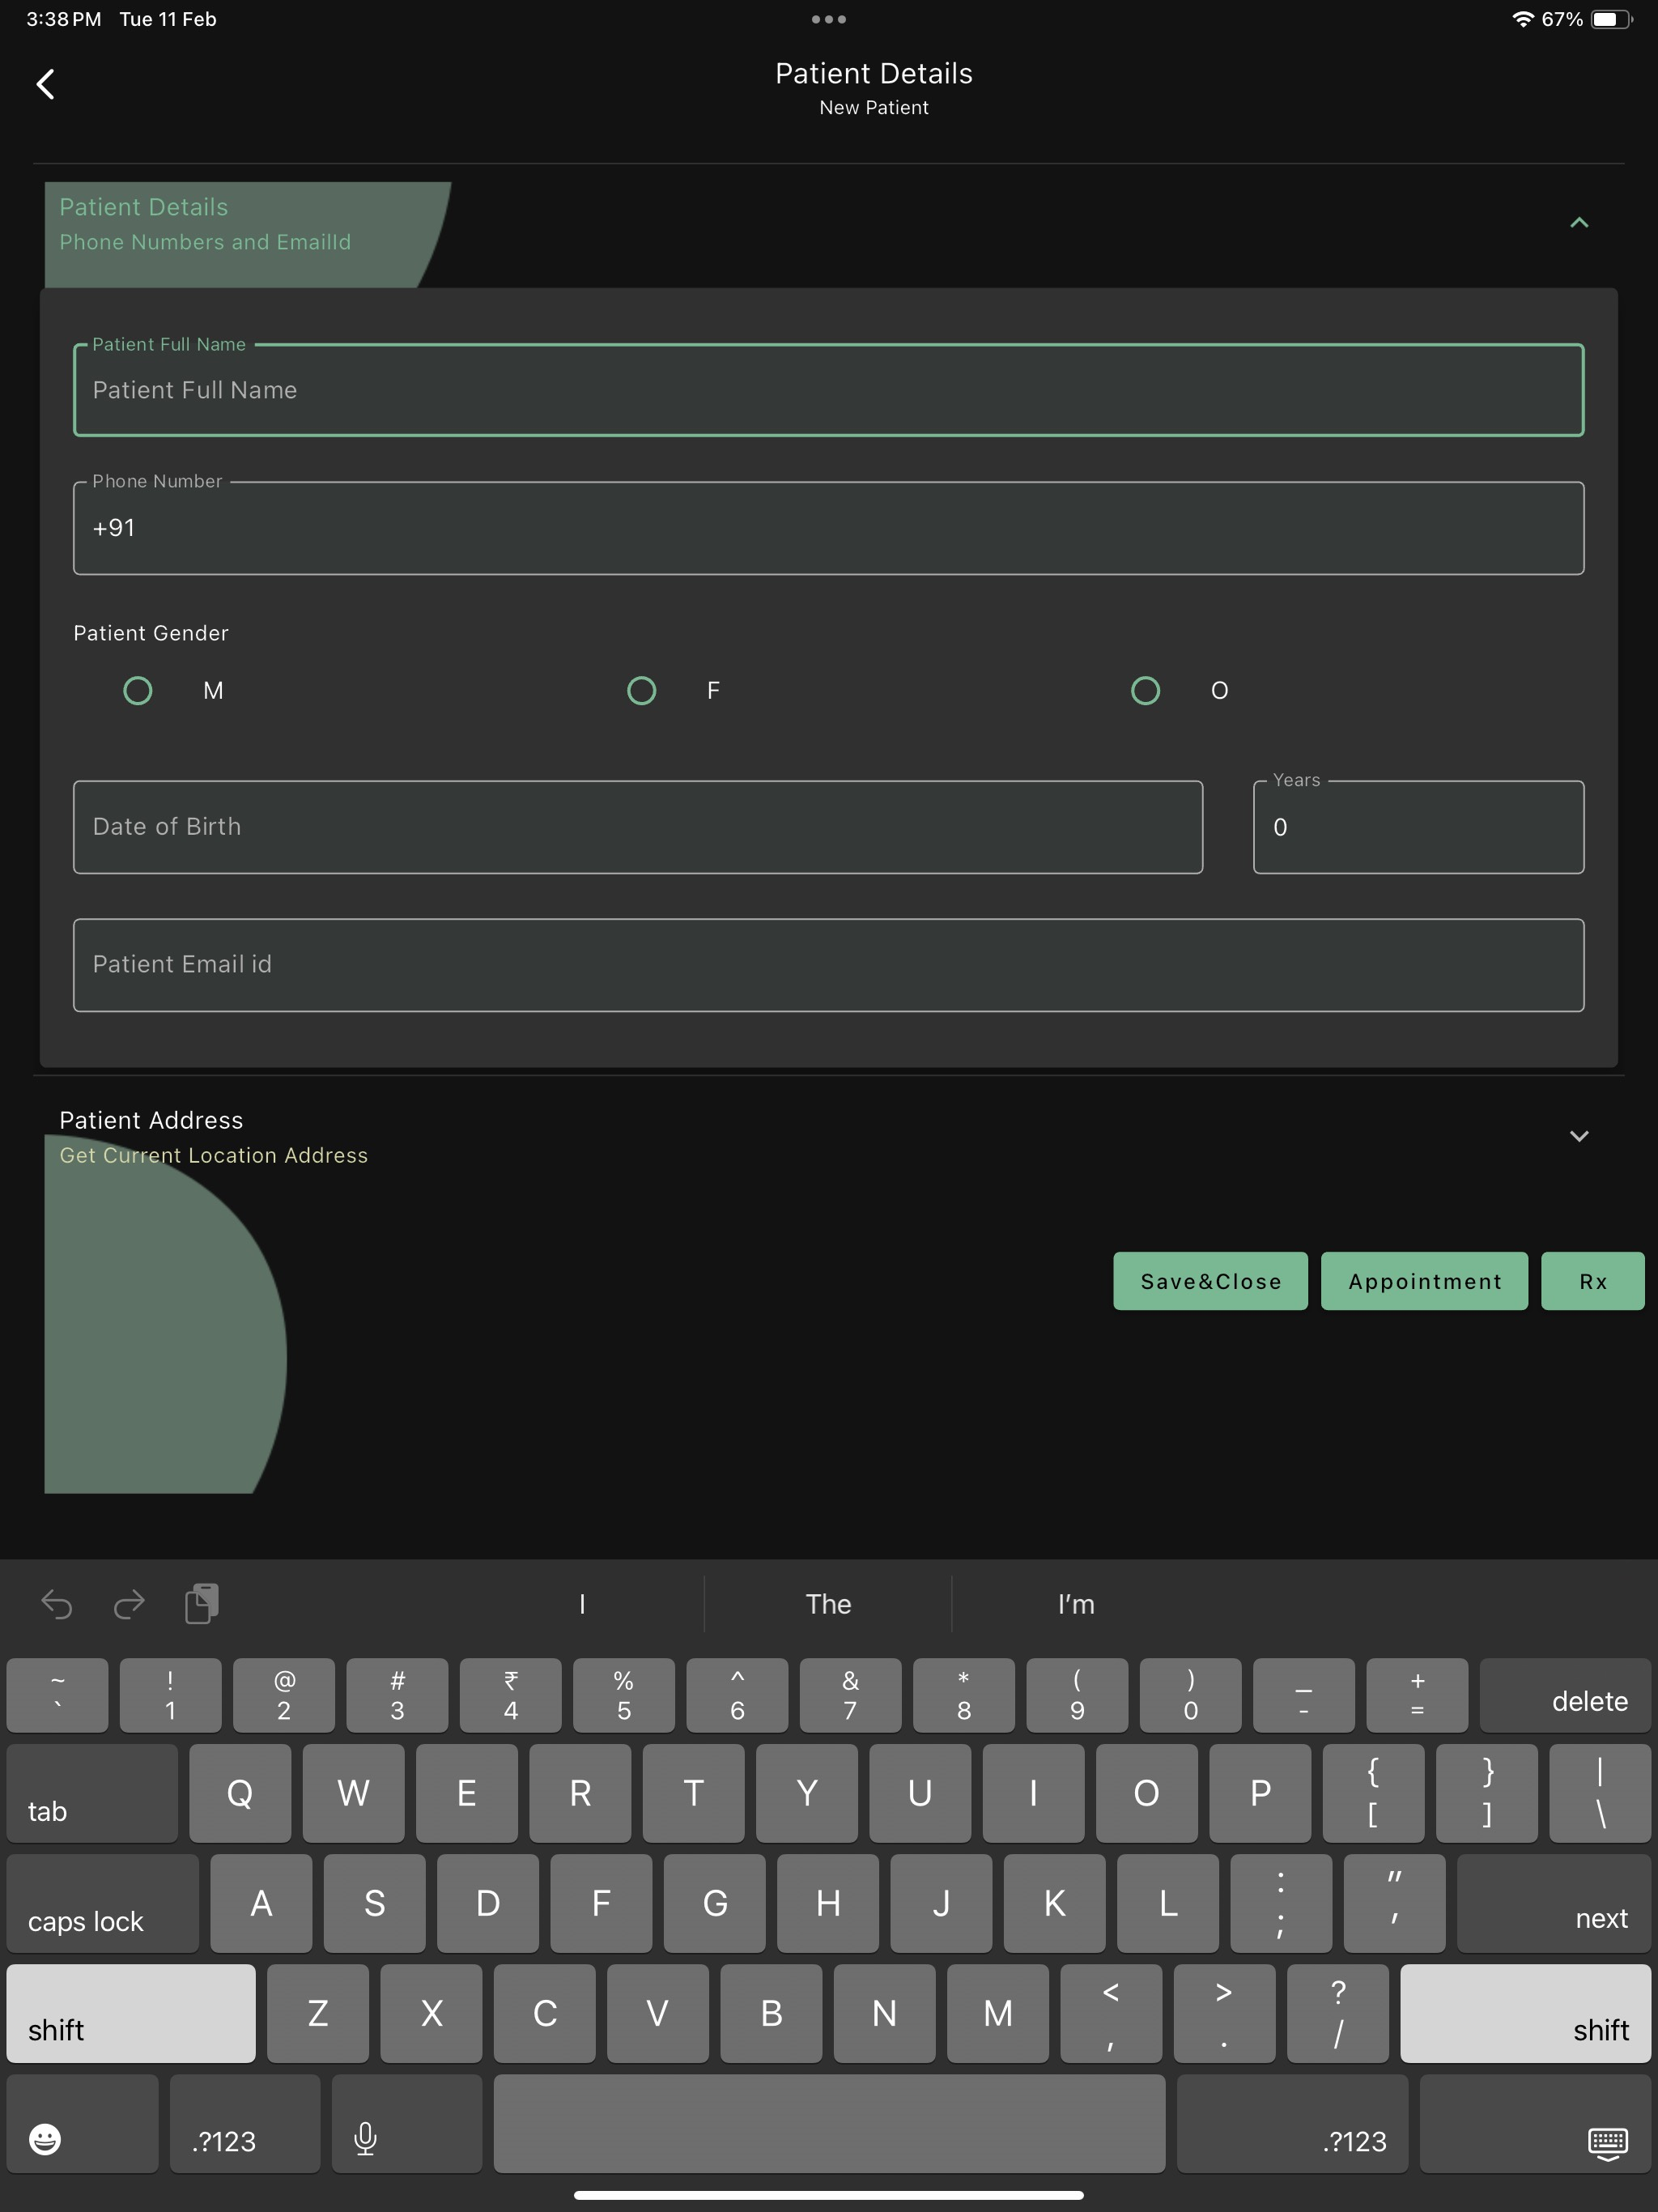Tap the Q key
Viewport: 1658px width, 2212px height.
coord(240,1794)
